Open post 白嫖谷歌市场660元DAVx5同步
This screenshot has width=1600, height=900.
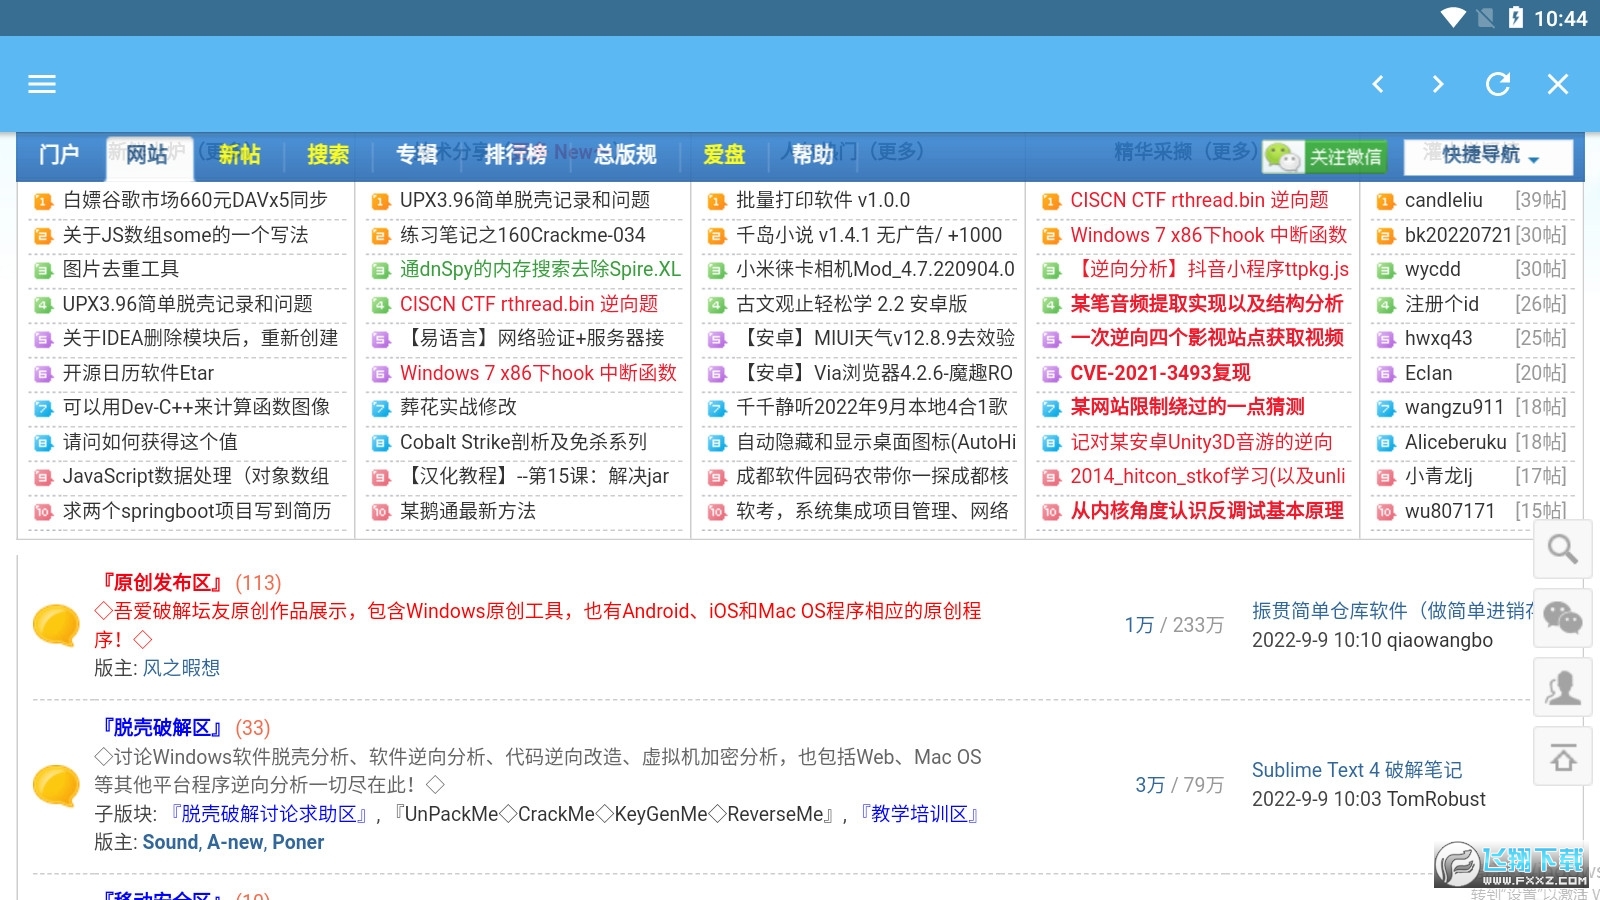click(195, 200)
